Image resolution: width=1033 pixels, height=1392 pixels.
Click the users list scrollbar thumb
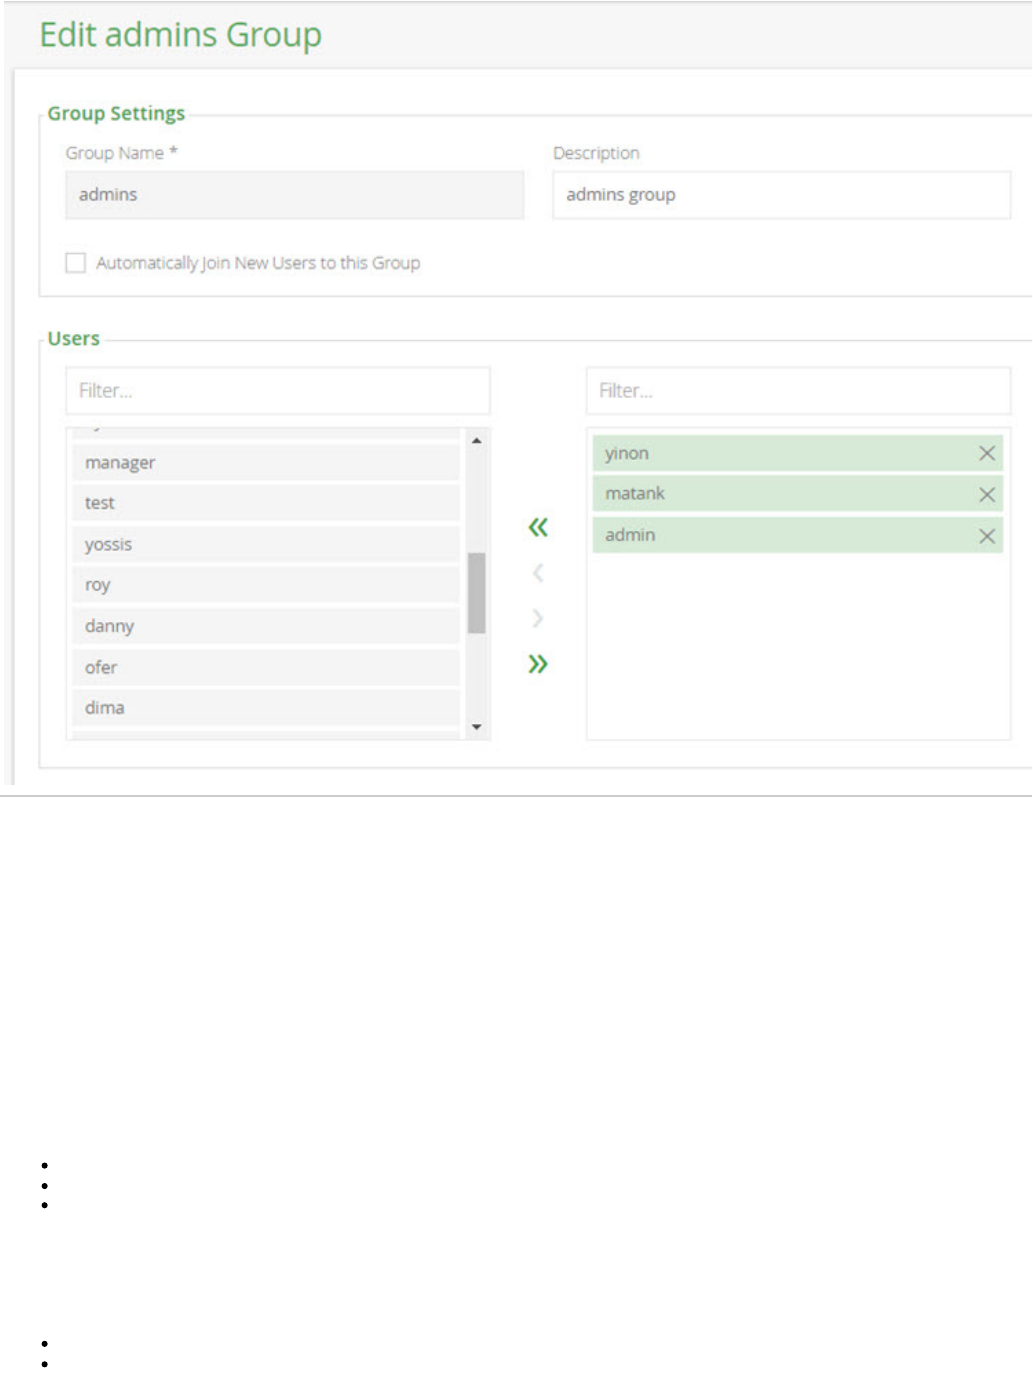(x=477, y=592)
